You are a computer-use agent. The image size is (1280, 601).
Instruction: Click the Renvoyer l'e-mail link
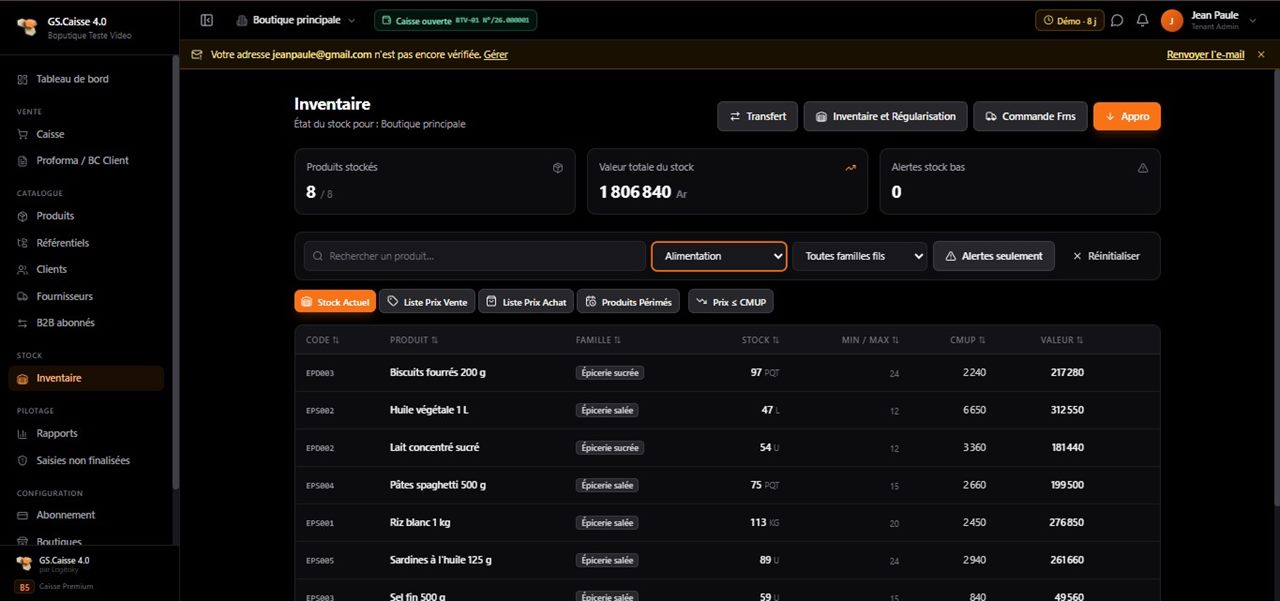pyautogui.click(x=1206, y=54)
